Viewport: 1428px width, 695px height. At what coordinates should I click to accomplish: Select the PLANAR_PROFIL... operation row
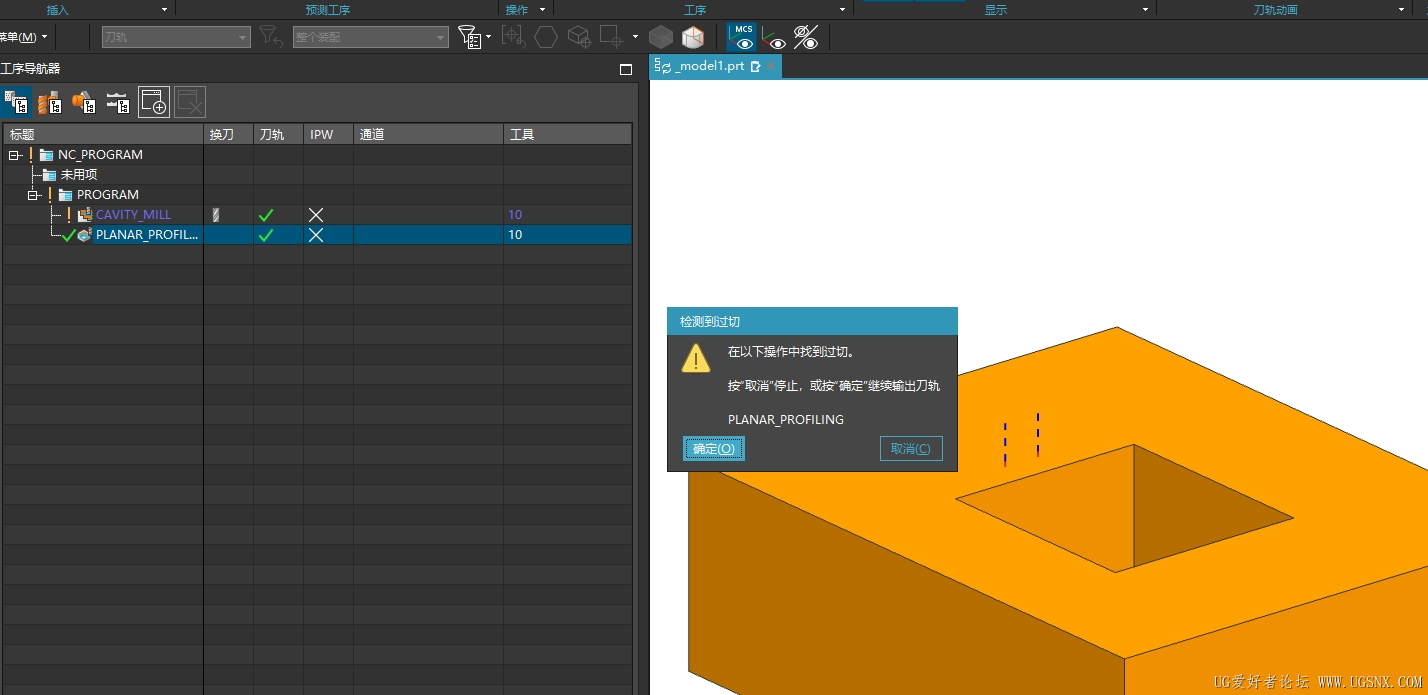click(x=317, y=234)
